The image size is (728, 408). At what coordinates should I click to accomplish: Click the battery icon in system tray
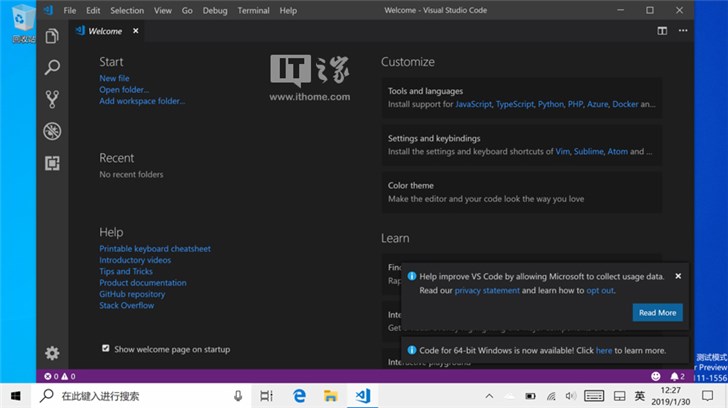coord(530,396)
